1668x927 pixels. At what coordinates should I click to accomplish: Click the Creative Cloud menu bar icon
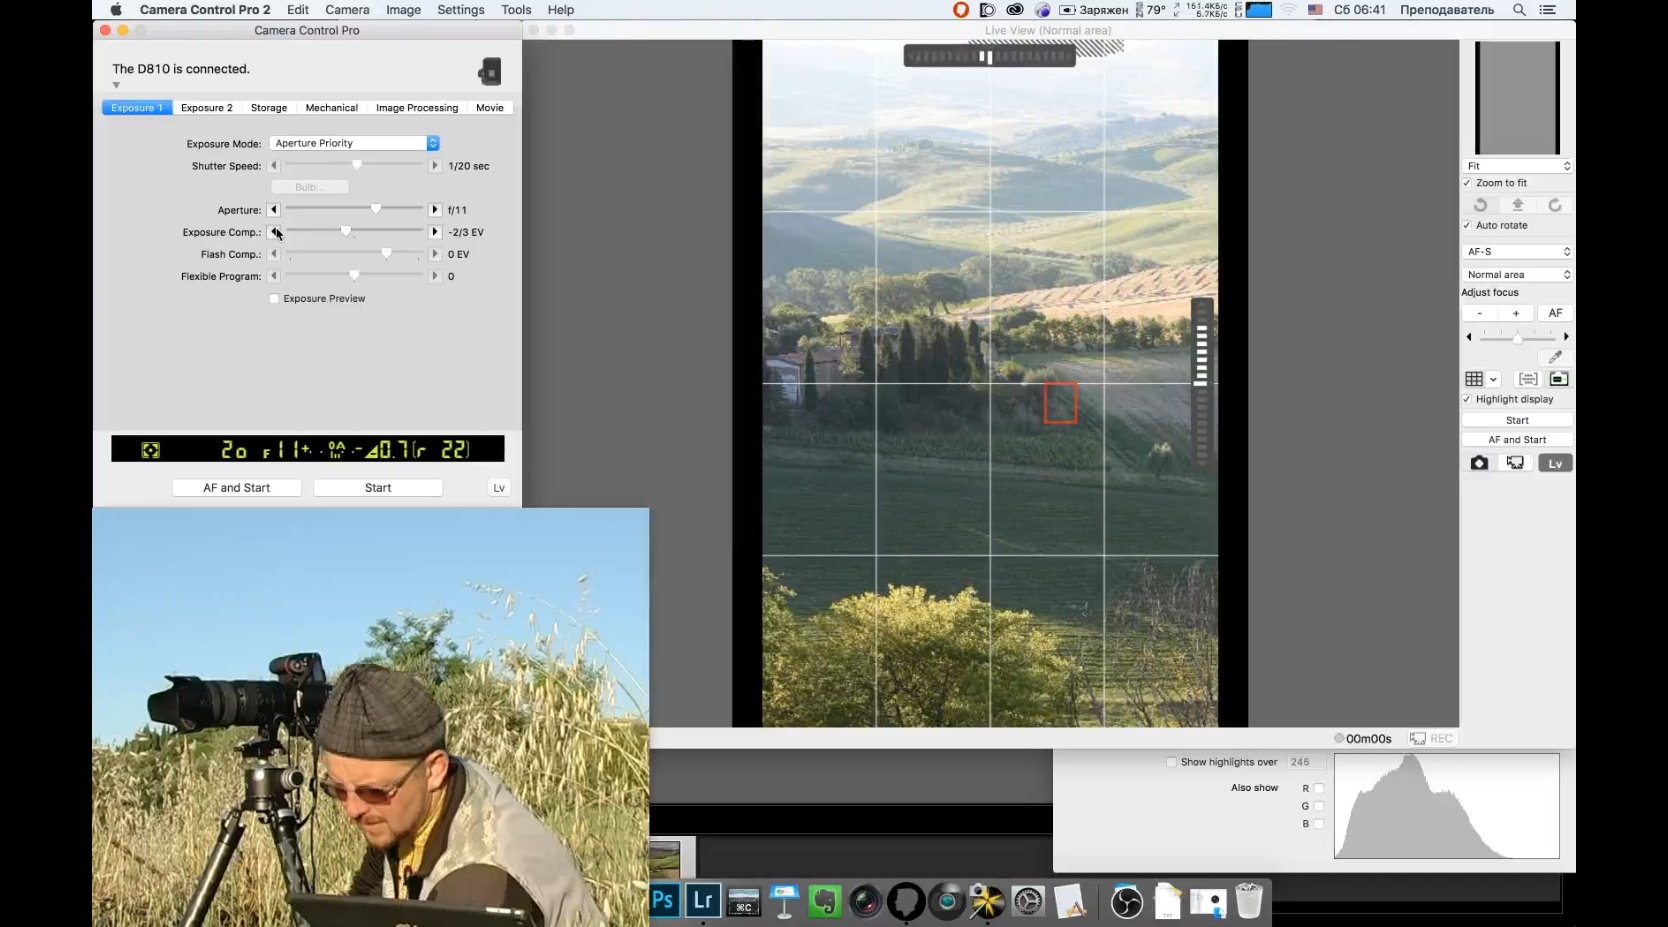(1015, 10)
